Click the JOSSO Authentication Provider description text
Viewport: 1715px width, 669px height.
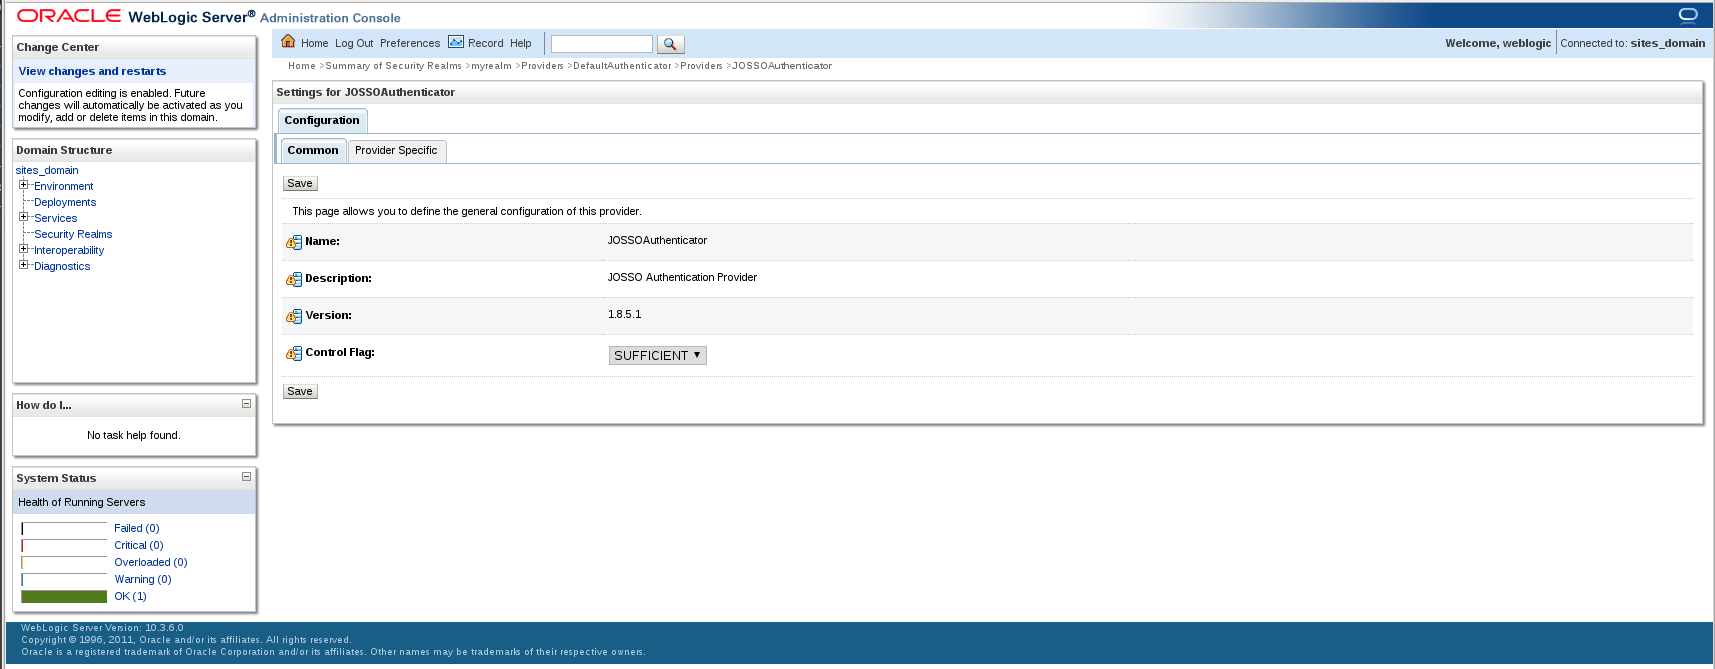pos(682,277)
